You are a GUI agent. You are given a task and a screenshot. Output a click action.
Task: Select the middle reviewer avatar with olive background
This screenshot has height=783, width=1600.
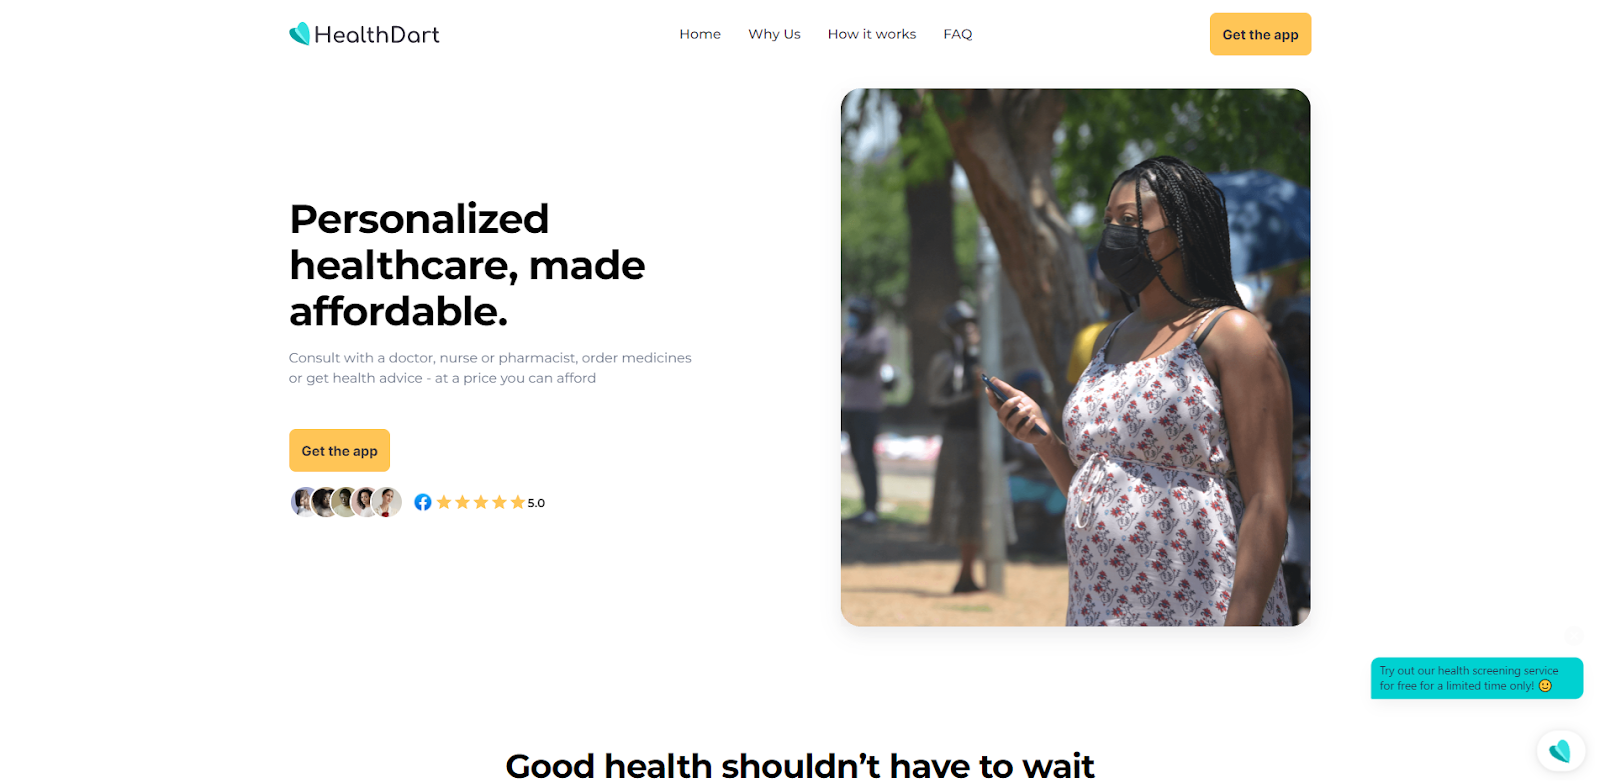click(x=345, y=502)
